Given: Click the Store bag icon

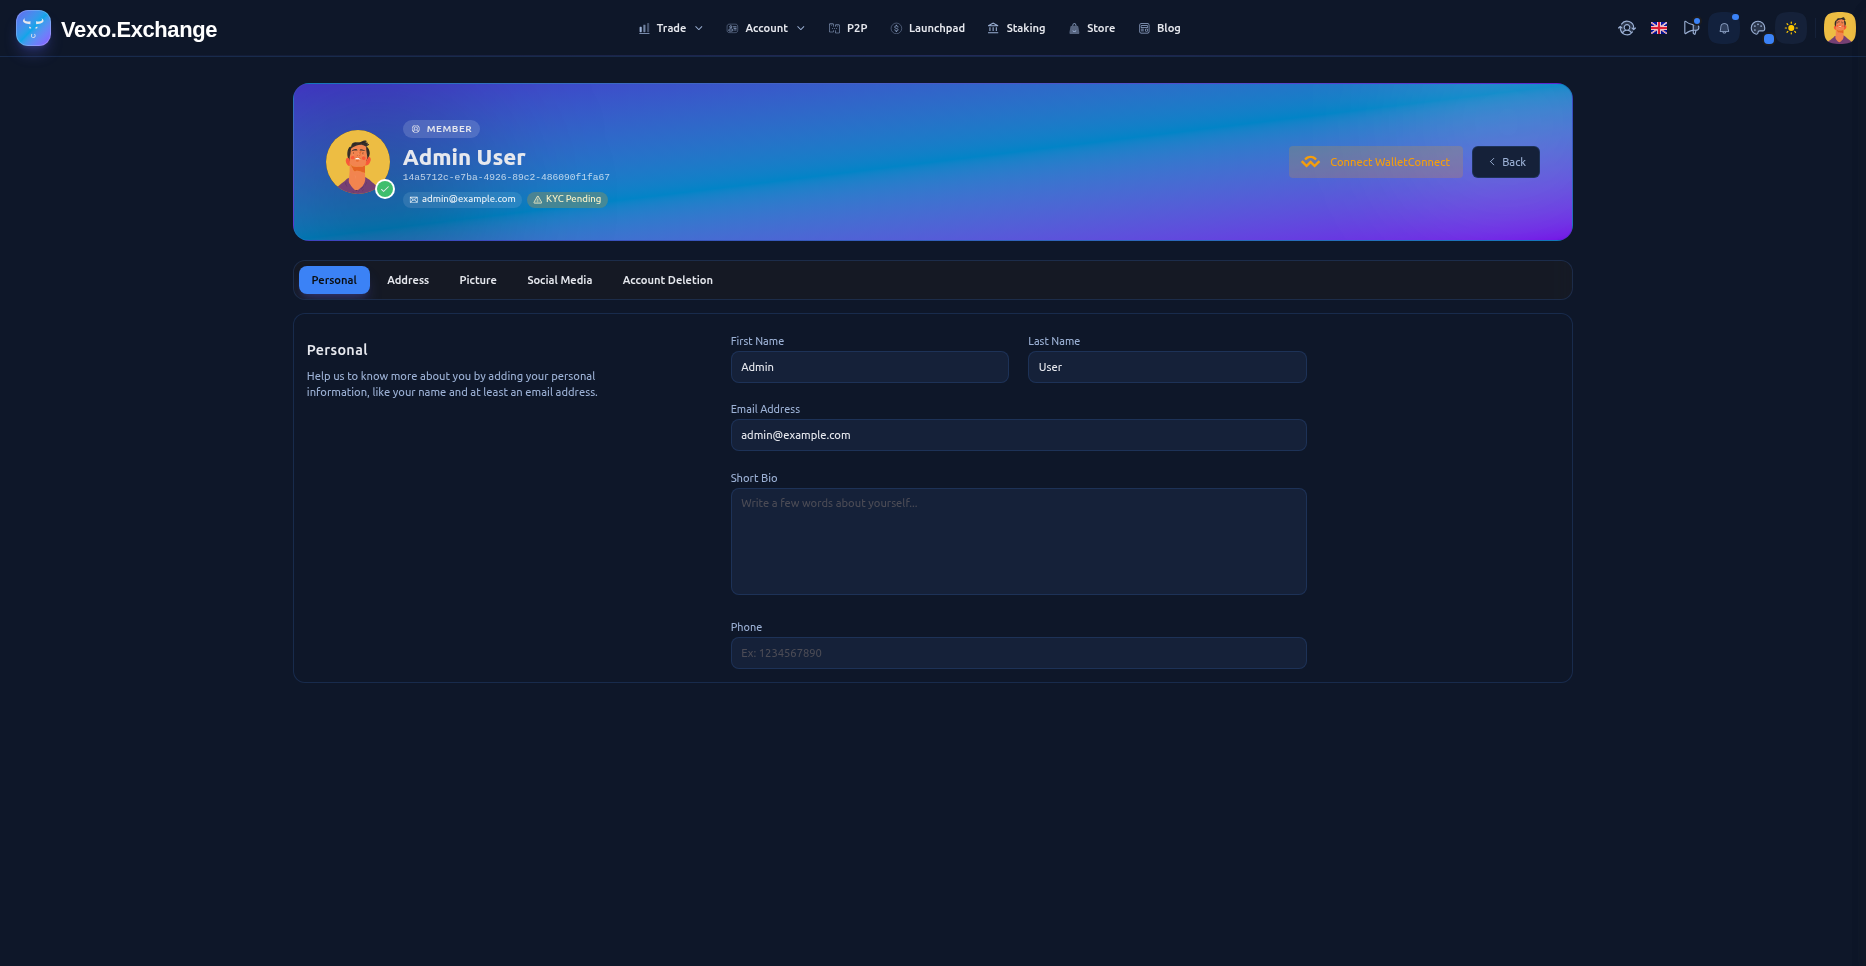Looking at the screenshot, I should pos(1075,29).
